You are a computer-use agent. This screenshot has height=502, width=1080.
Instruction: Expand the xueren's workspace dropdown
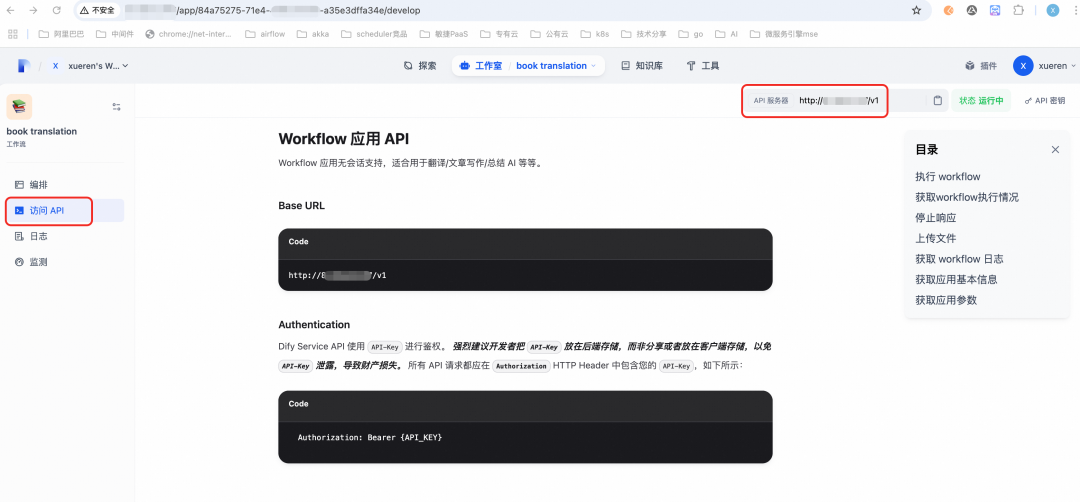[x=97, y=66]
